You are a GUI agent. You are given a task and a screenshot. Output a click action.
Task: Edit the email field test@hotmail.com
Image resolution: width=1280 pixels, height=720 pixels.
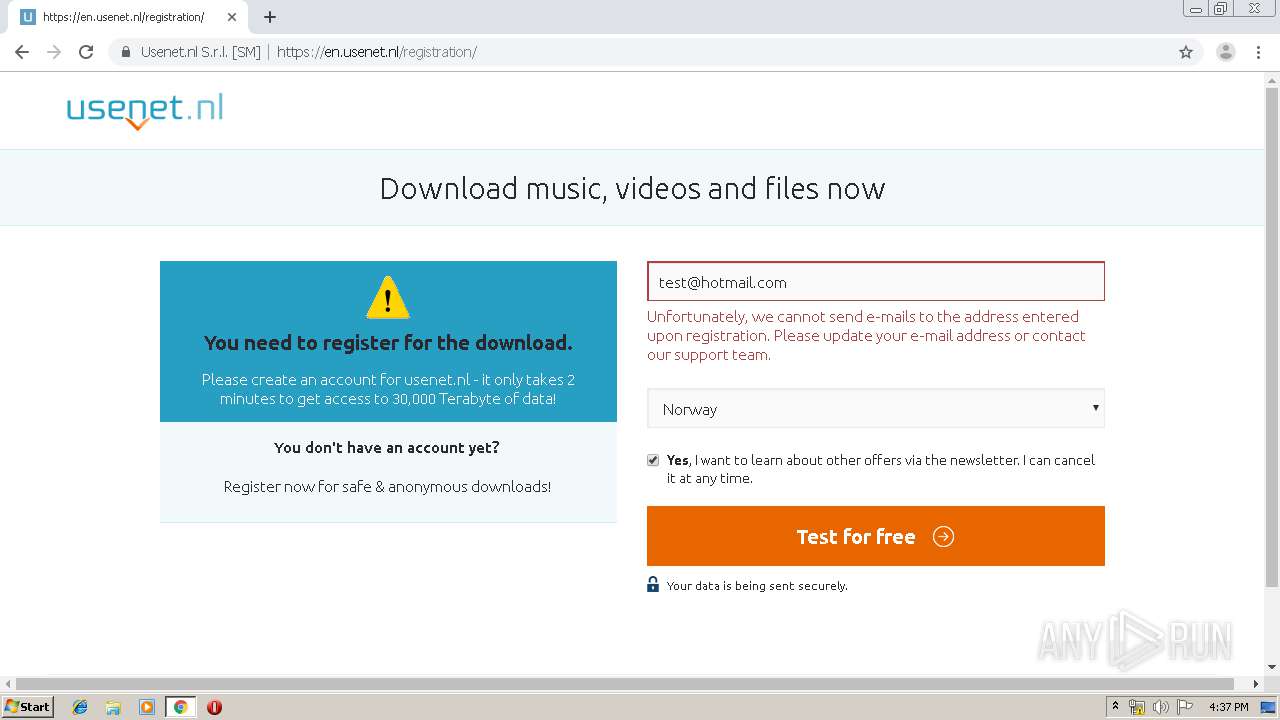coord(876,282)
